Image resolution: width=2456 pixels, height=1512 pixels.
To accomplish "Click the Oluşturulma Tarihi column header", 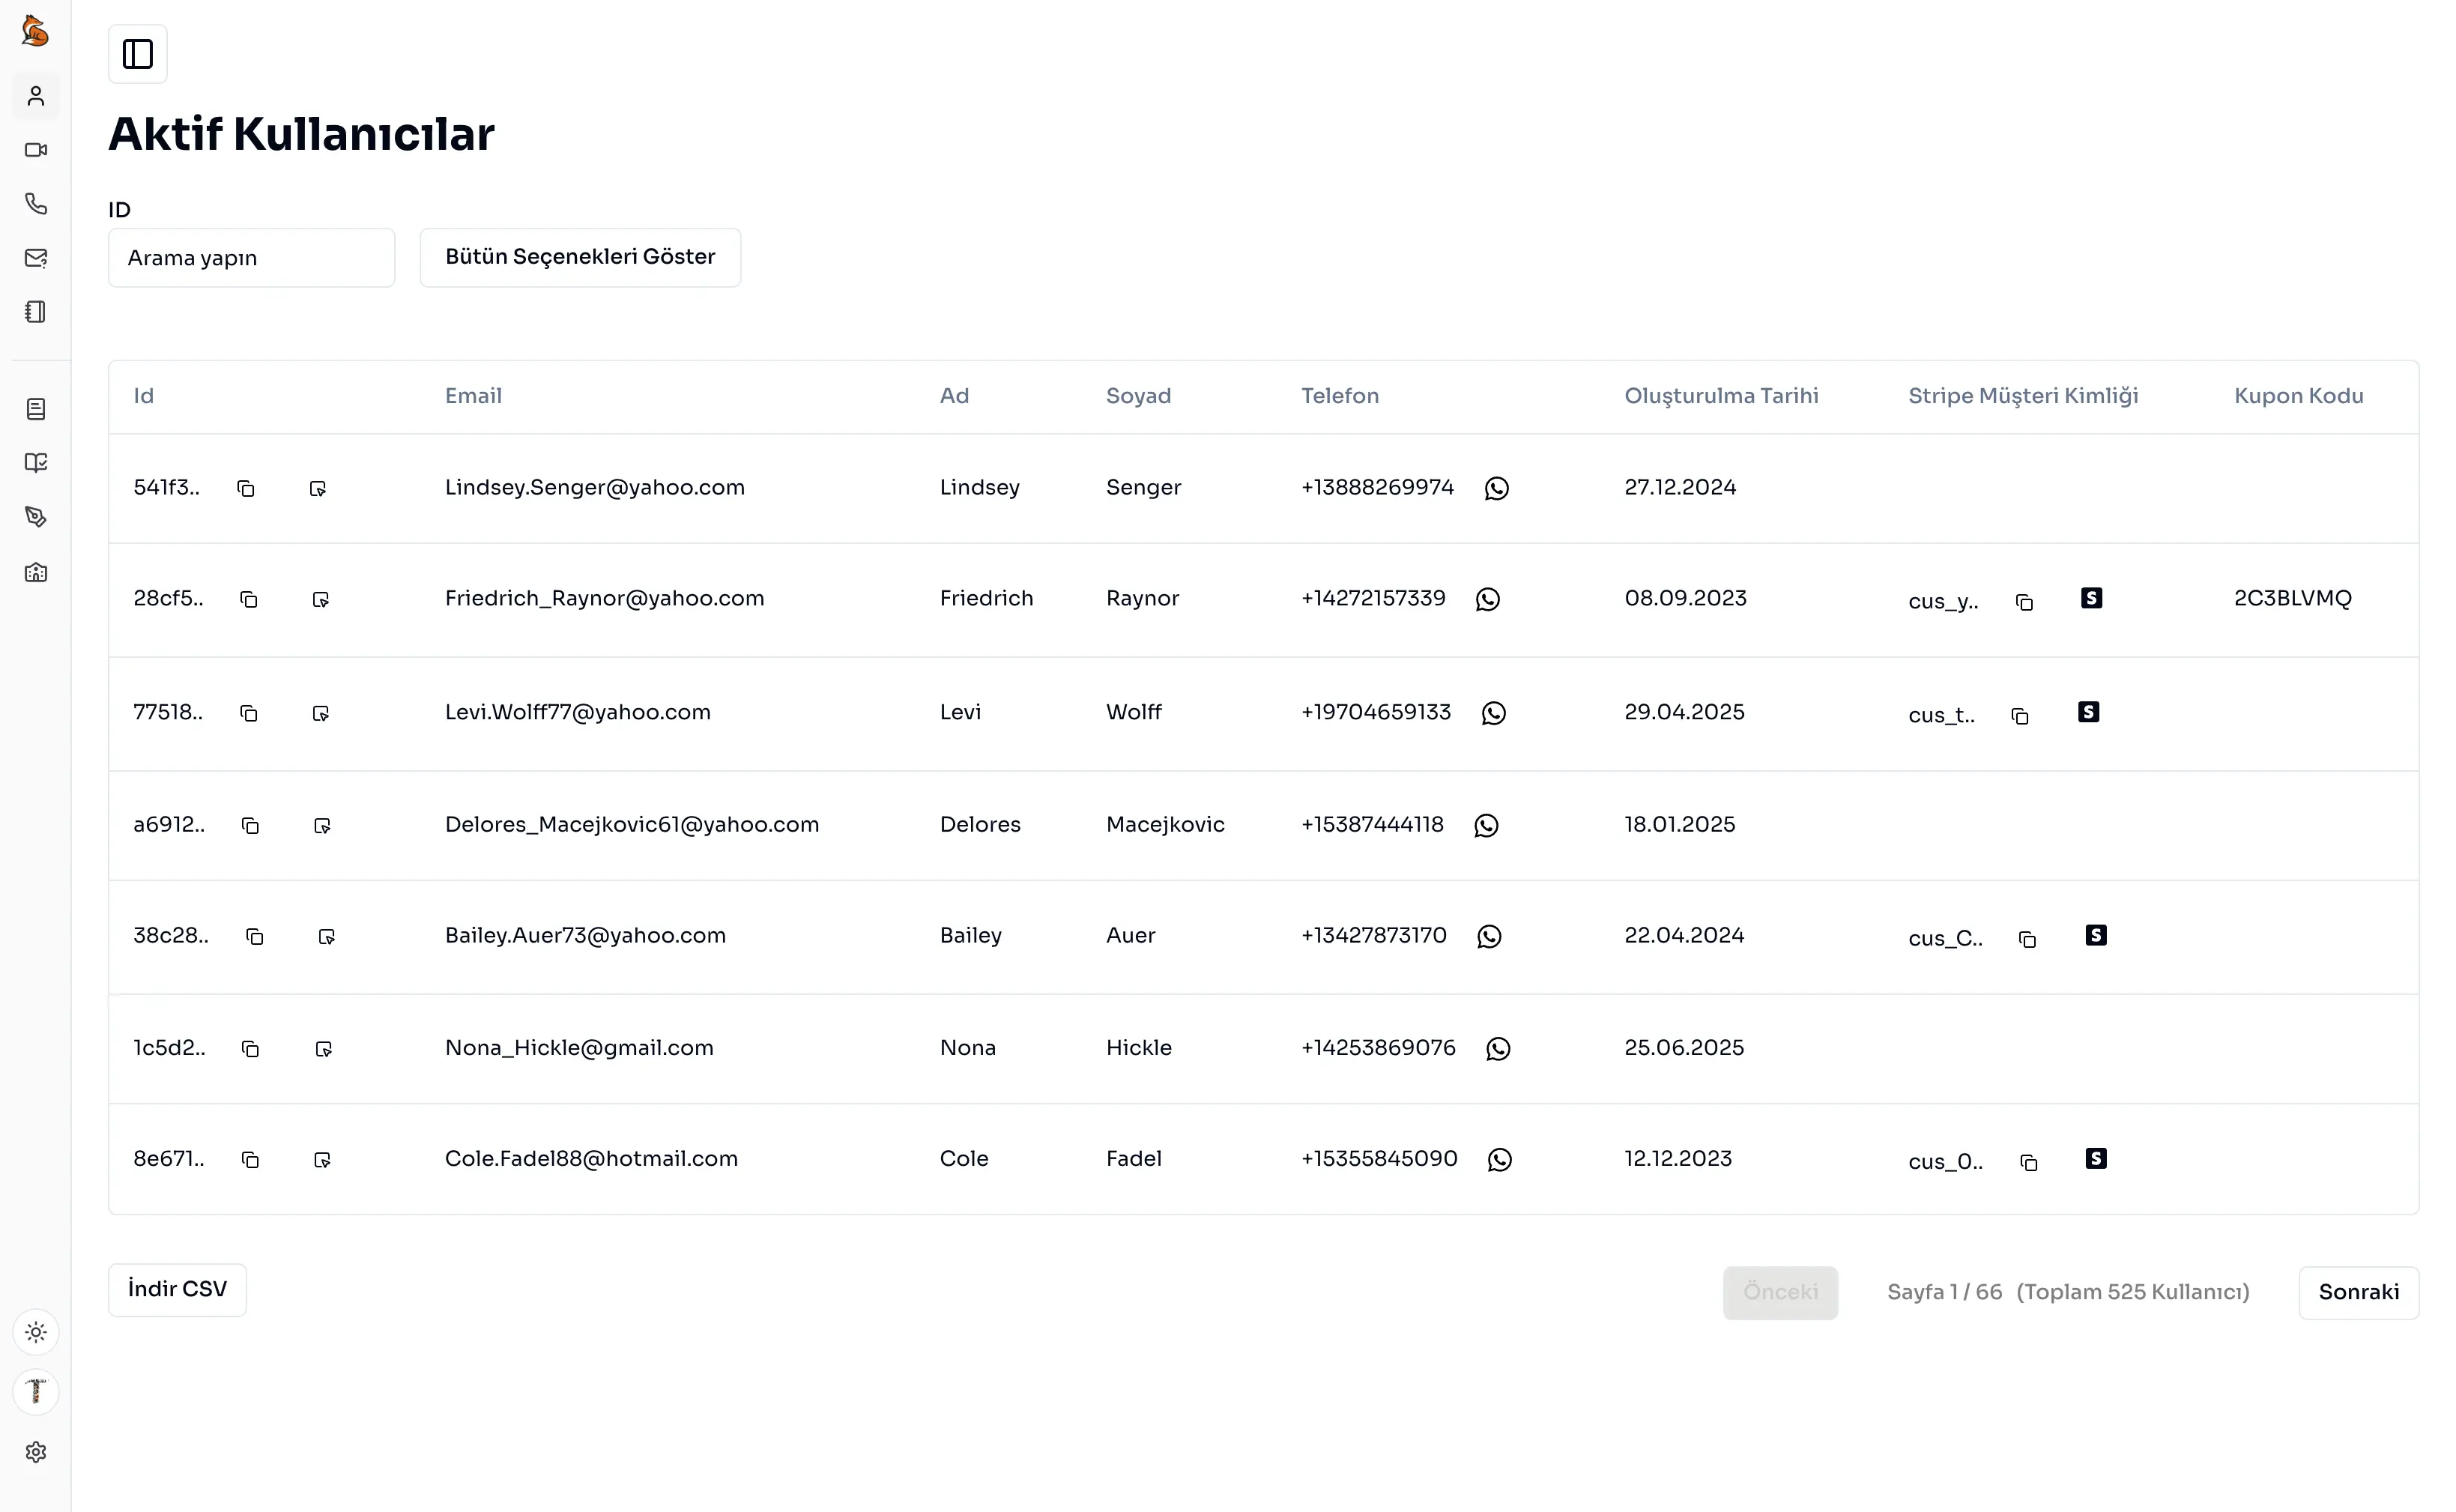I will (1721, 396).
